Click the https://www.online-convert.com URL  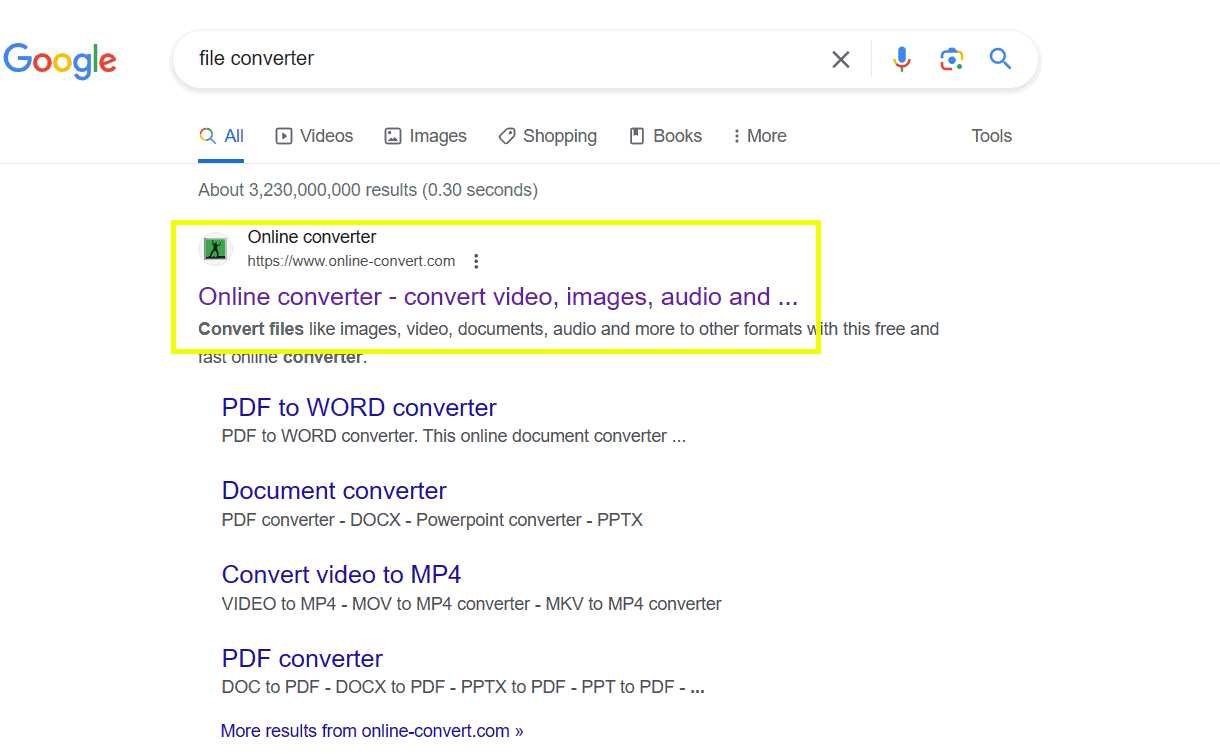point(351,261)
